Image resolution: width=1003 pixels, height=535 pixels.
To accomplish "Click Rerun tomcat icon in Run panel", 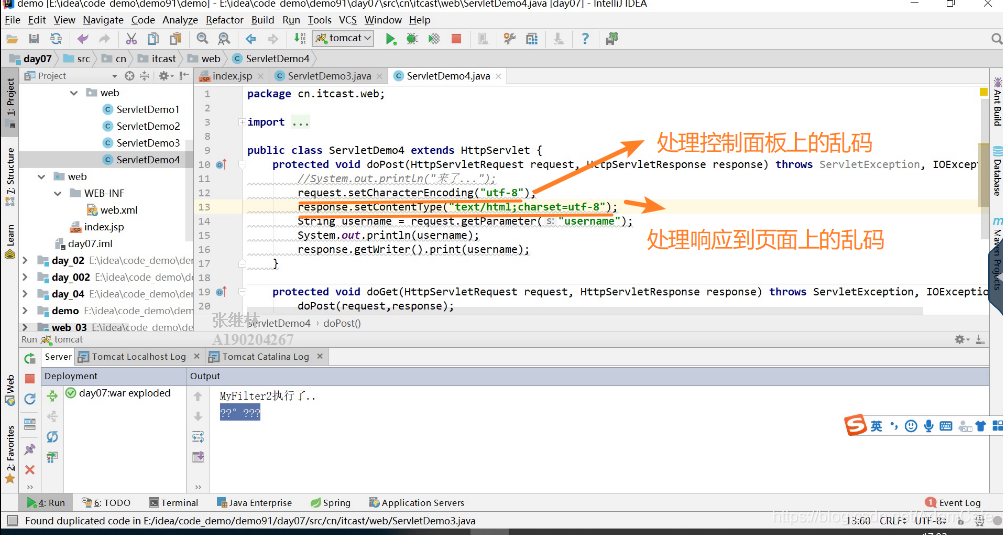I will (29, 358).
